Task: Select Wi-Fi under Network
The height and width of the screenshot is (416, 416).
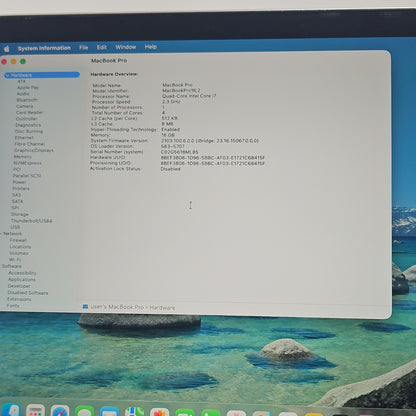Action: (x=15, y=260)
